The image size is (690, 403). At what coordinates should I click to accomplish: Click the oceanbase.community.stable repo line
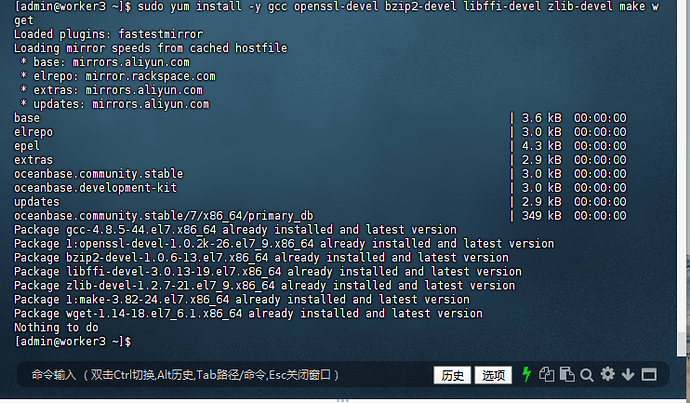click(x=98, y=173)
